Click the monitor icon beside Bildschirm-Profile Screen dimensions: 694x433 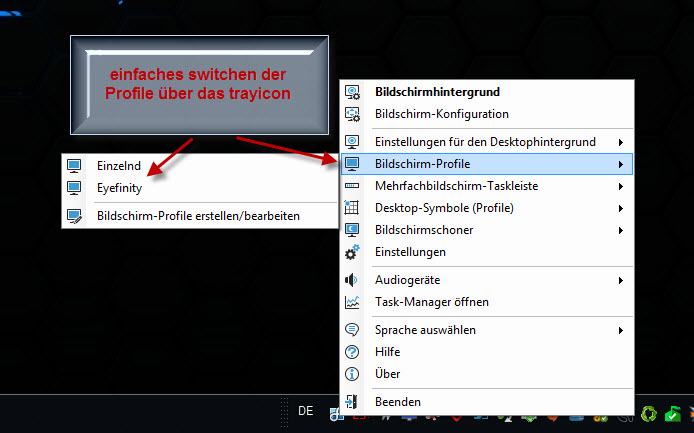click(x=352, y=164)
